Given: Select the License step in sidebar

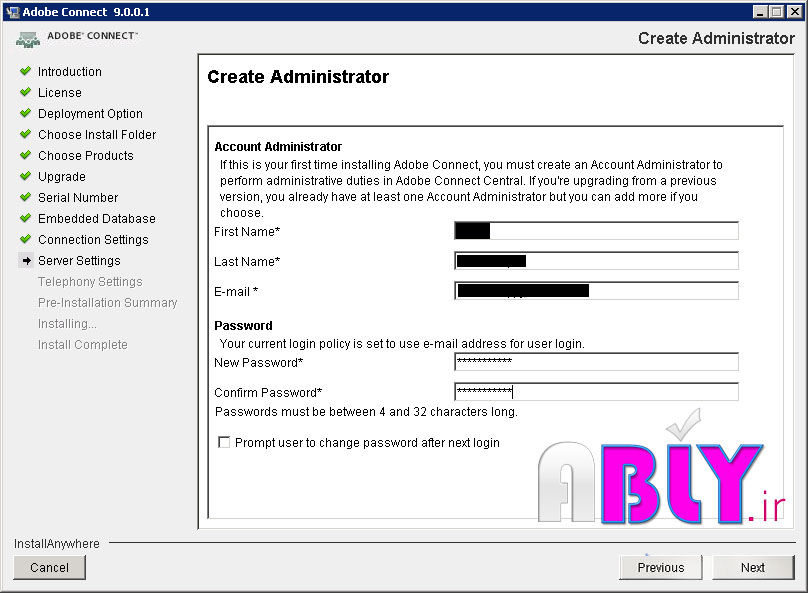Looking at the screenshot, I should [60, 93].
